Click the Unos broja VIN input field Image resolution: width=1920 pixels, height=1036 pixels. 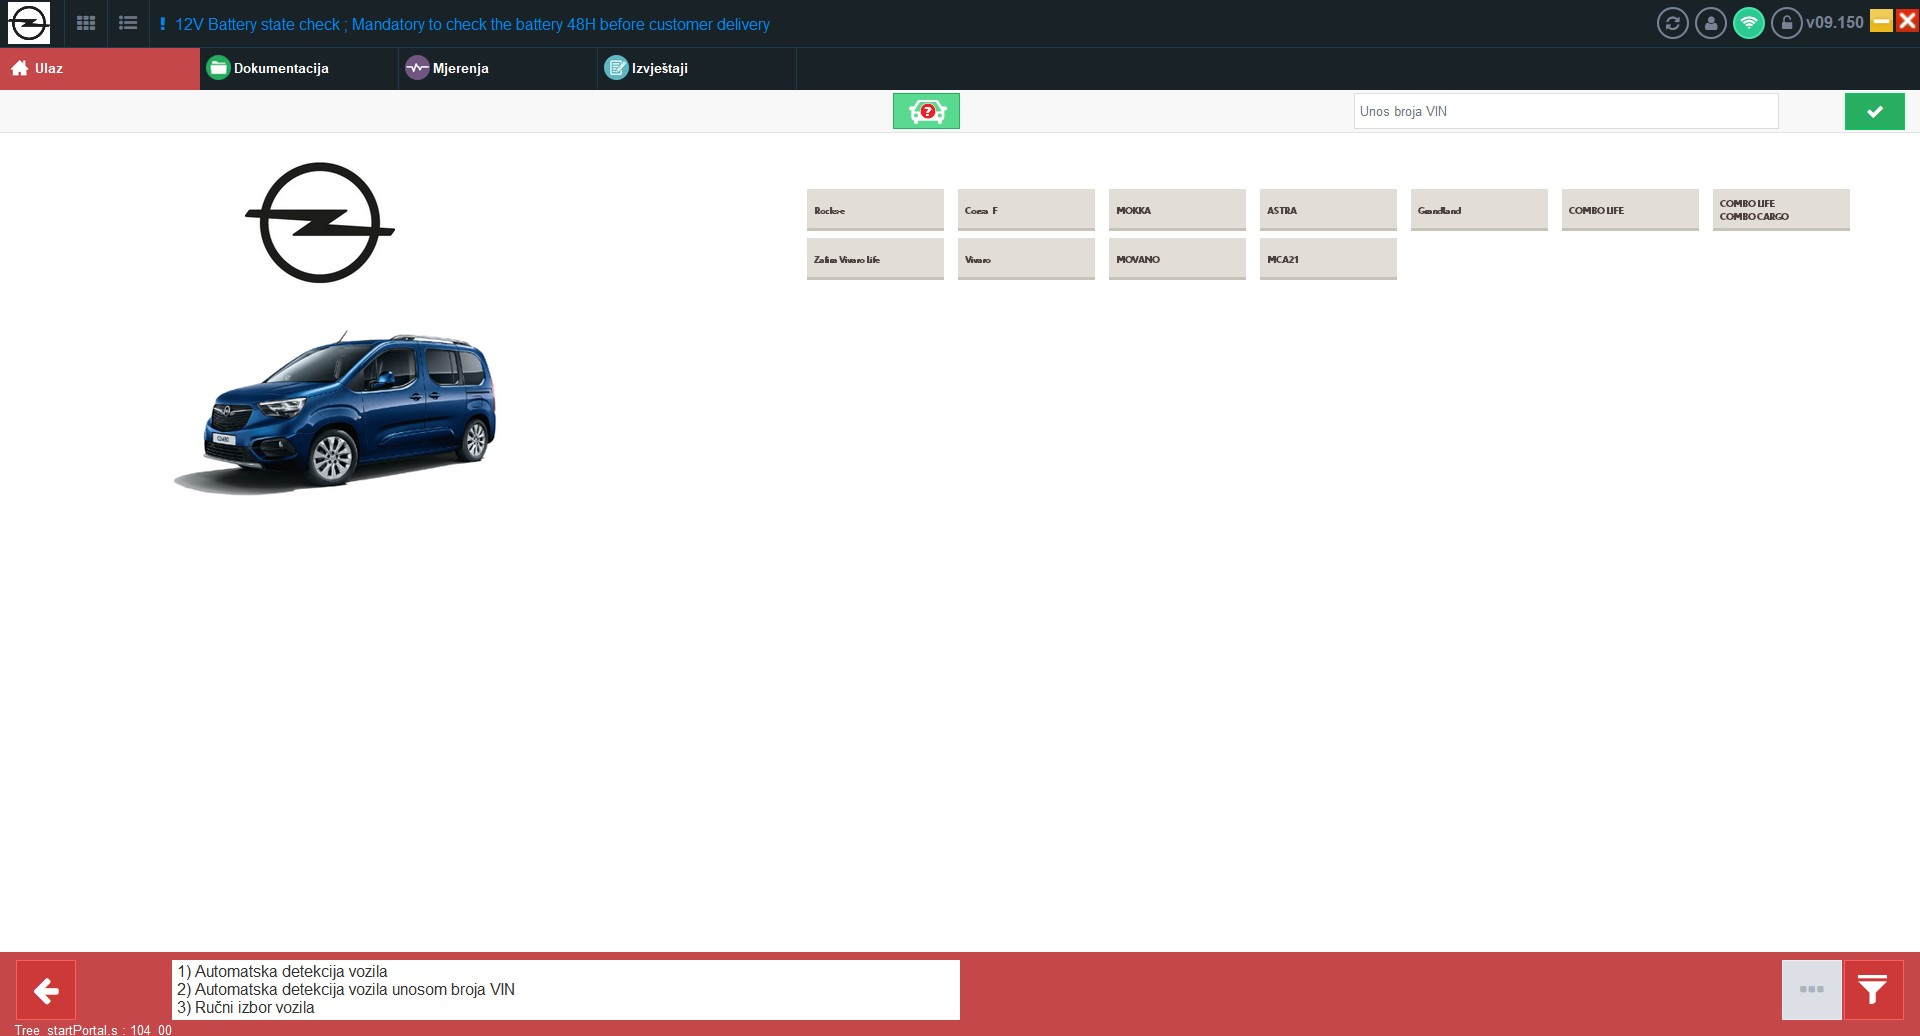(1566, 111)
